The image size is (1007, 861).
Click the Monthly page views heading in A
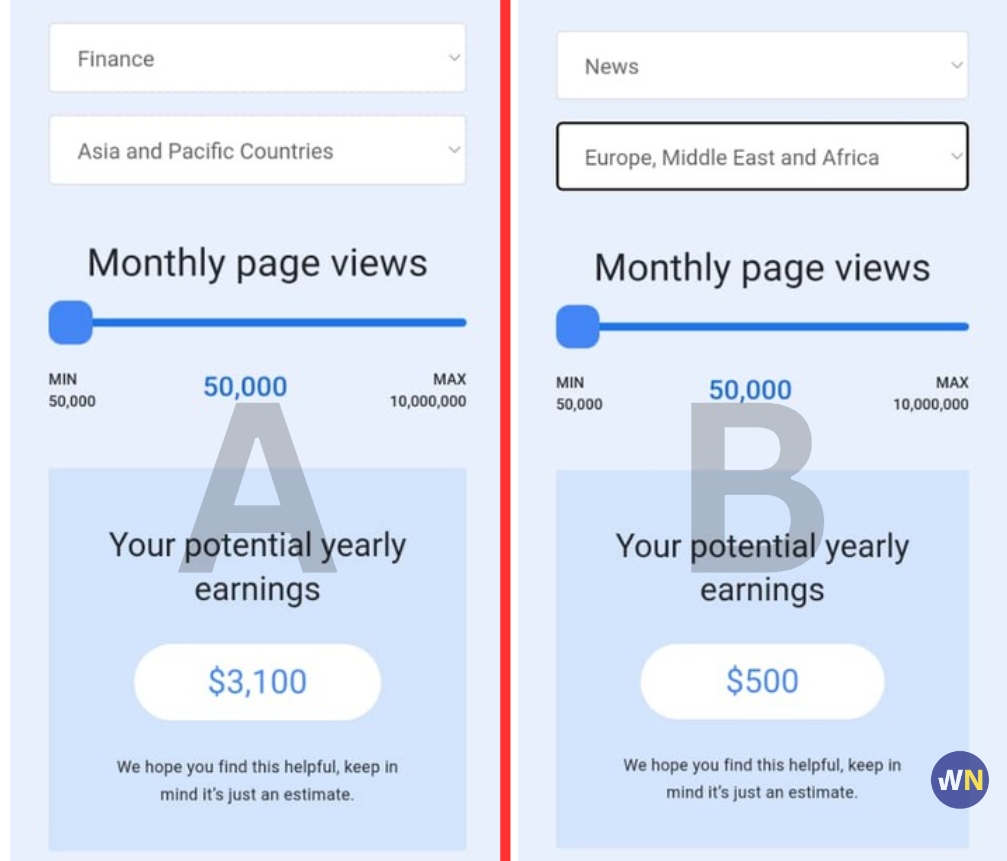tap(257, 264)
